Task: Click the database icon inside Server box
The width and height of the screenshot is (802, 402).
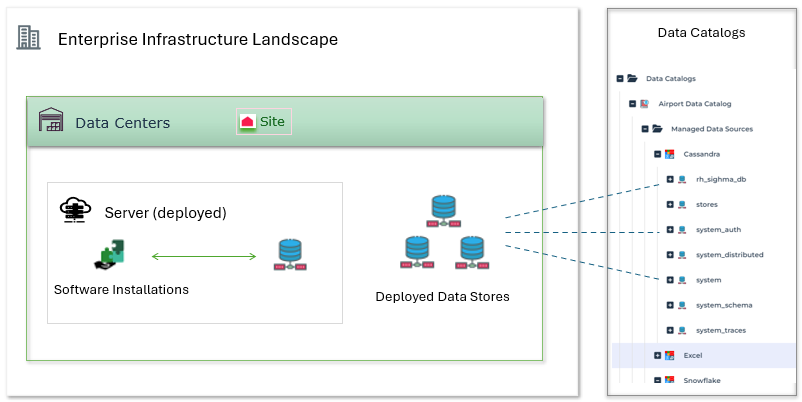Action: 289,256
